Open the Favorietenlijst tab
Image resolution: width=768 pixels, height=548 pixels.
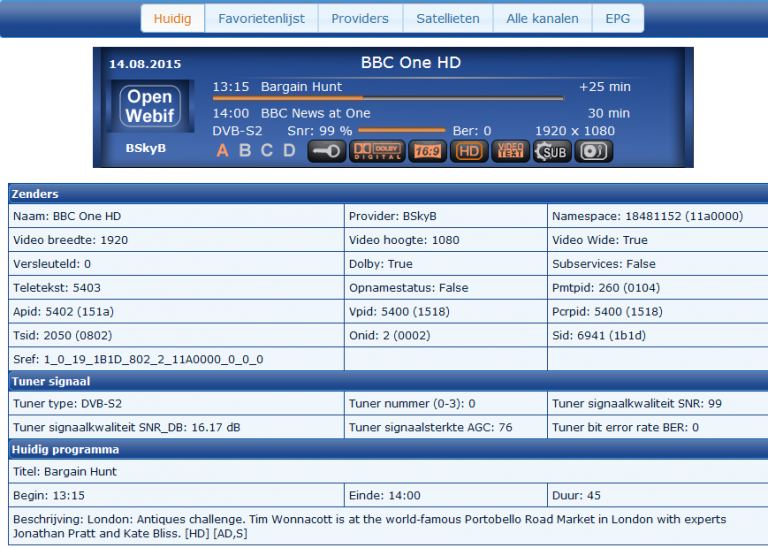262,18
